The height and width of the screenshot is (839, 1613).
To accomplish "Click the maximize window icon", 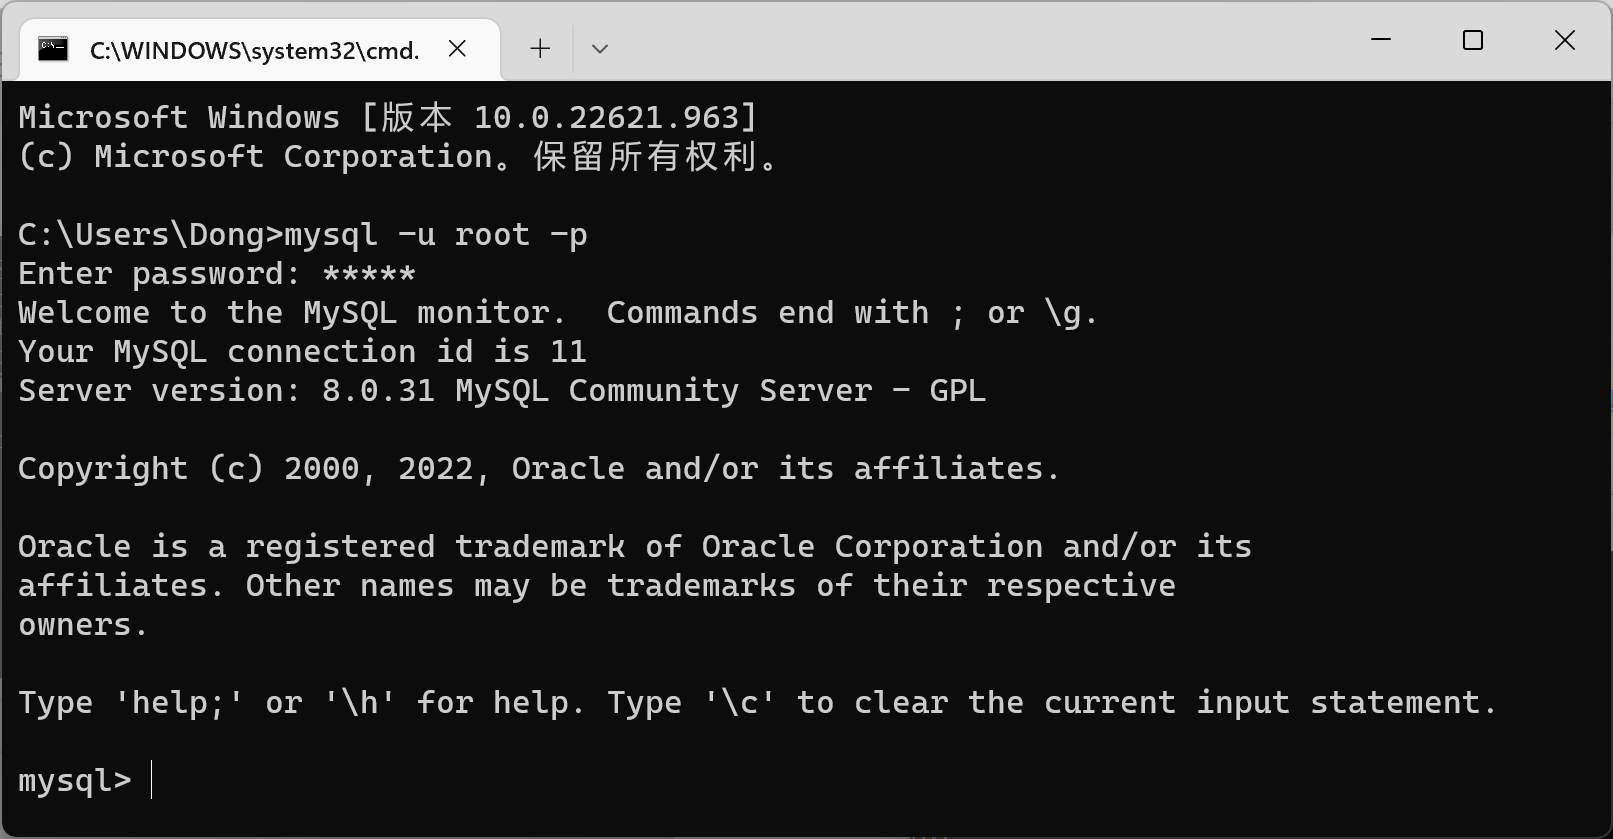I will point(1472,40).
